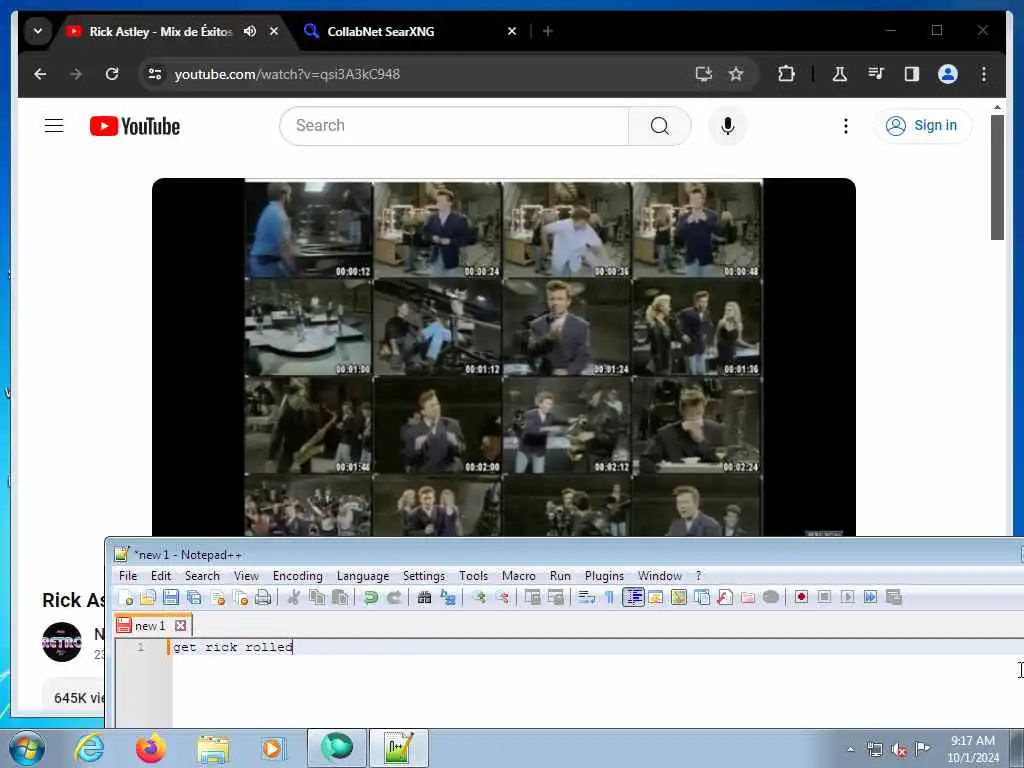This screenshot has width=1024, height=768.
Task: Toggle the Chrome side panel icon
Action: click(912, 74)
